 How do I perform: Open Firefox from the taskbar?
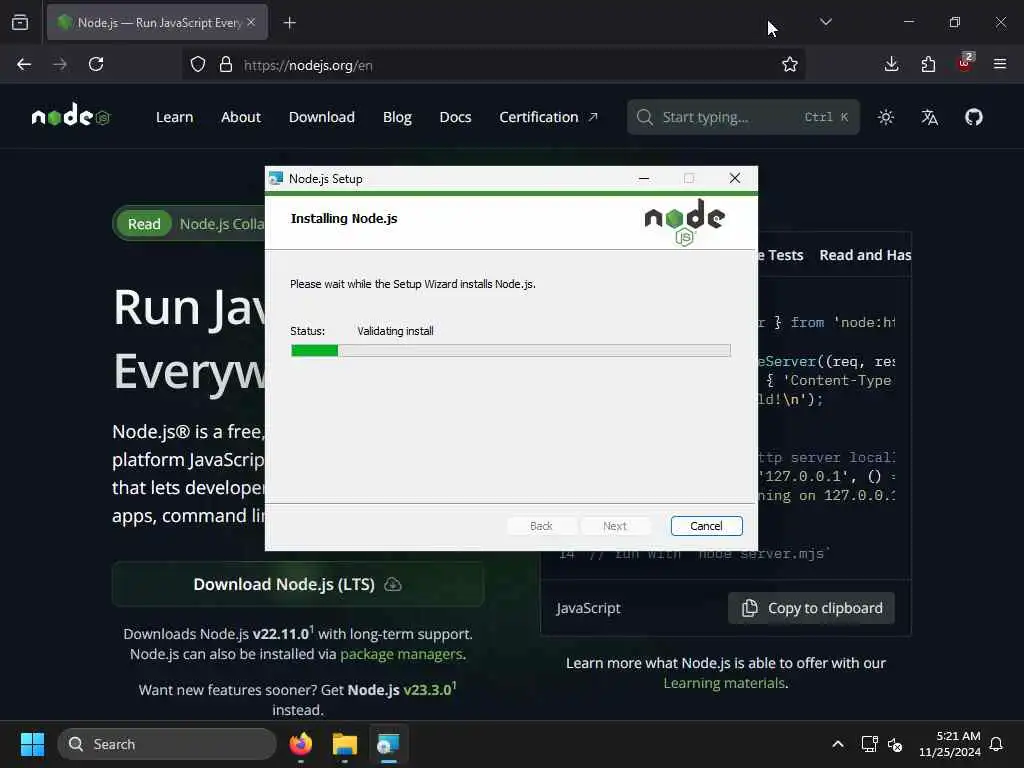click(301, 744)
